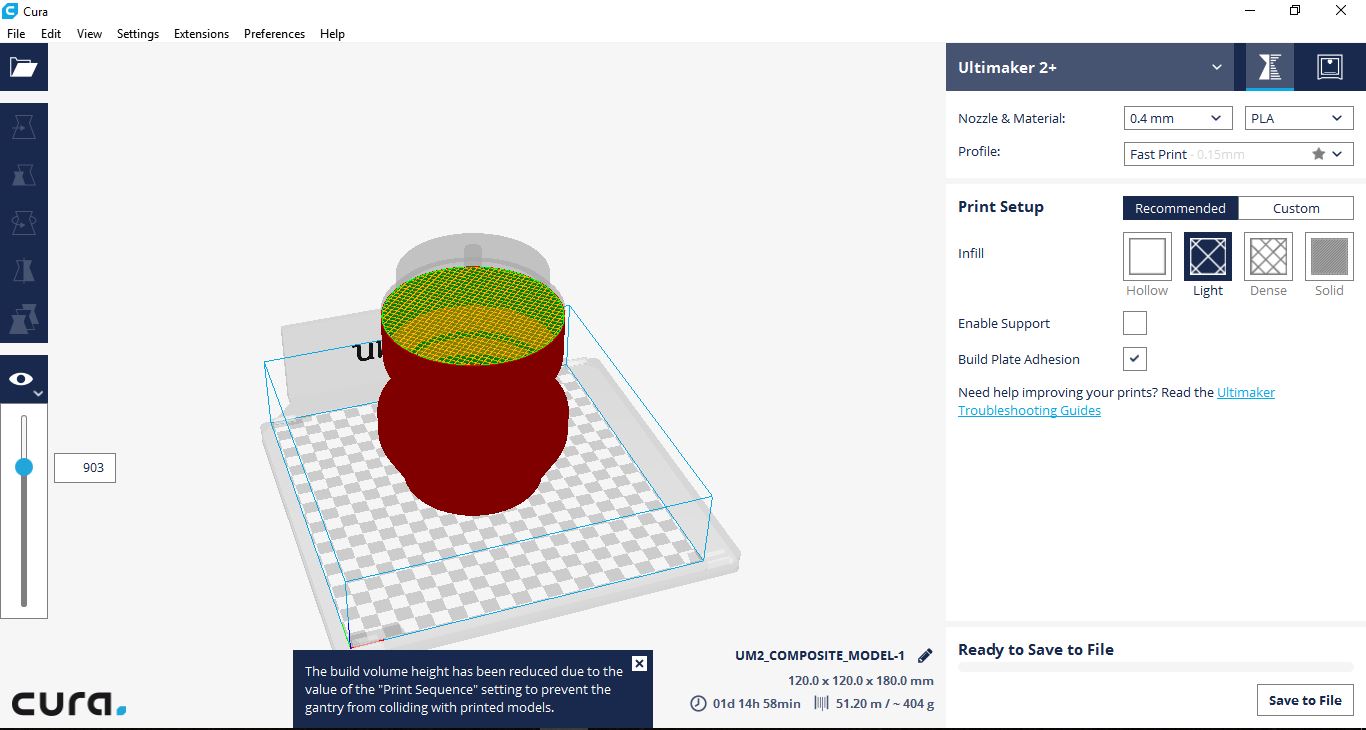The width and height of the screenshot is (1366, 730).
Task: Click the pencil icon to rename job
Action: click(x=925, y=656)
